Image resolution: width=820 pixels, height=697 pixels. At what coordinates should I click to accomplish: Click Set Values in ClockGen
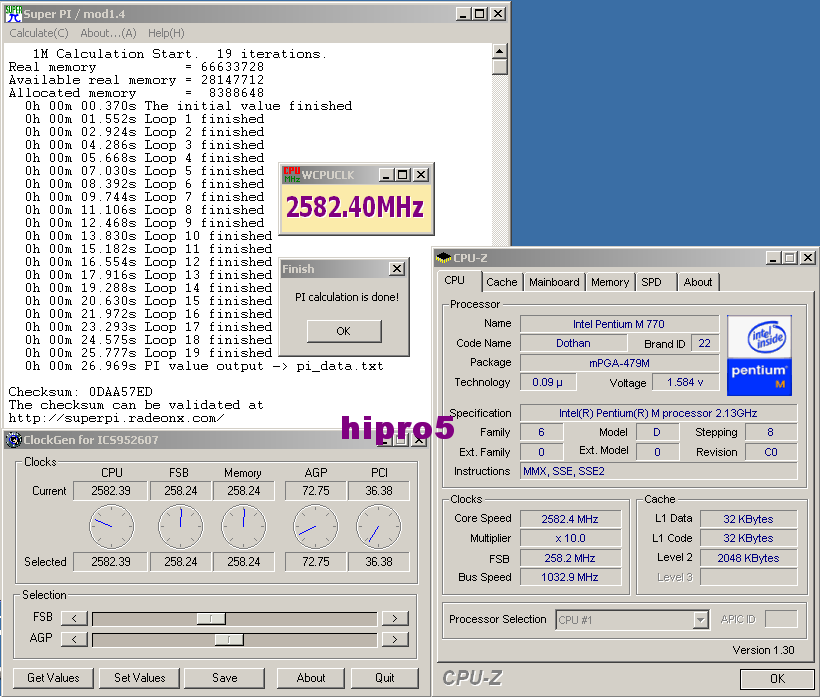(x=140, y=678)
